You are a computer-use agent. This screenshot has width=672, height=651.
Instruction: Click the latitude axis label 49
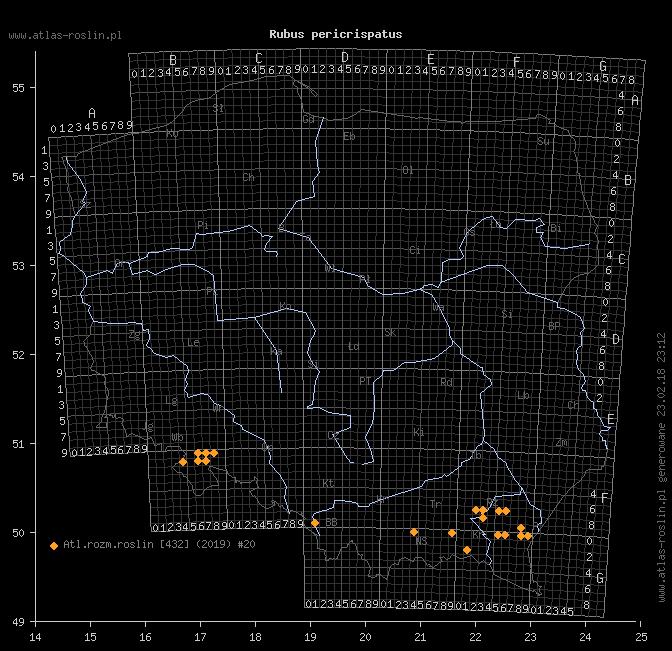(x=18, y=622)
